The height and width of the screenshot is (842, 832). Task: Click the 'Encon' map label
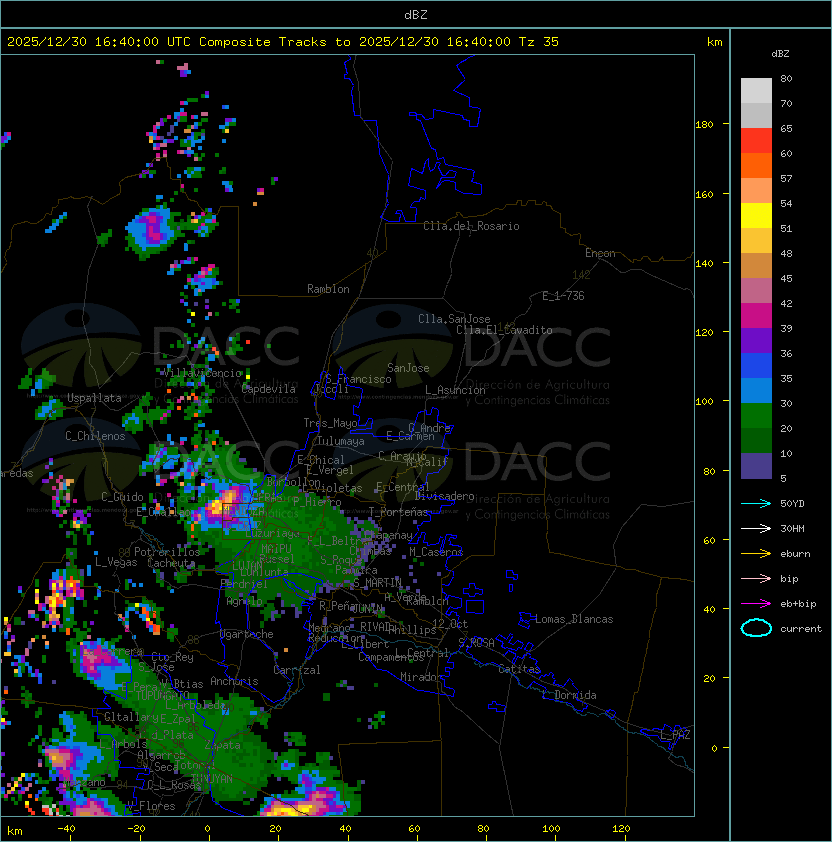600,253
